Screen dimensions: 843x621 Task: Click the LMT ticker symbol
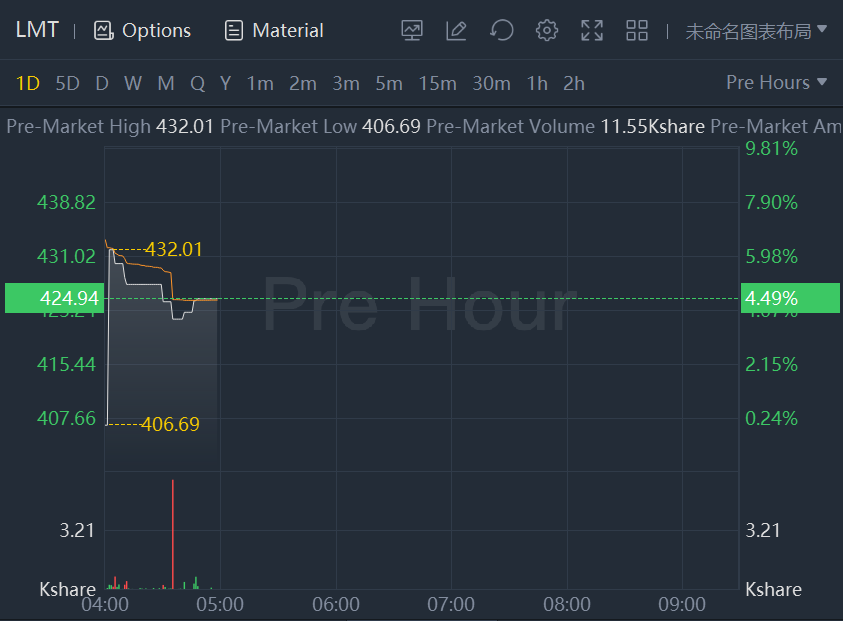pos(37,30)
